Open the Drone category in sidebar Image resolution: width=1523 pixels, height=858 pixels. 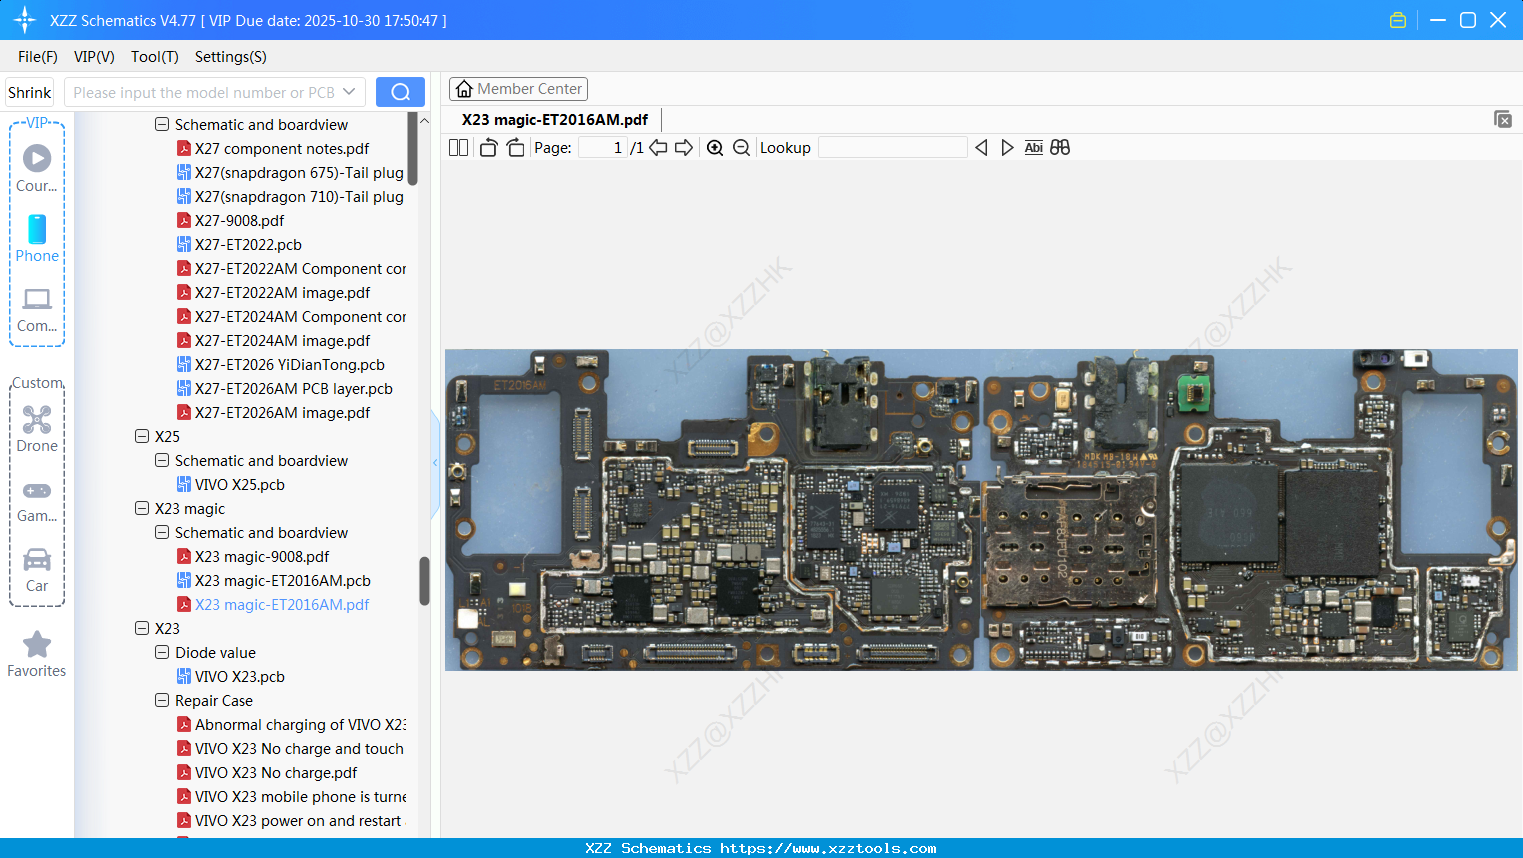(x=37, y=428)
